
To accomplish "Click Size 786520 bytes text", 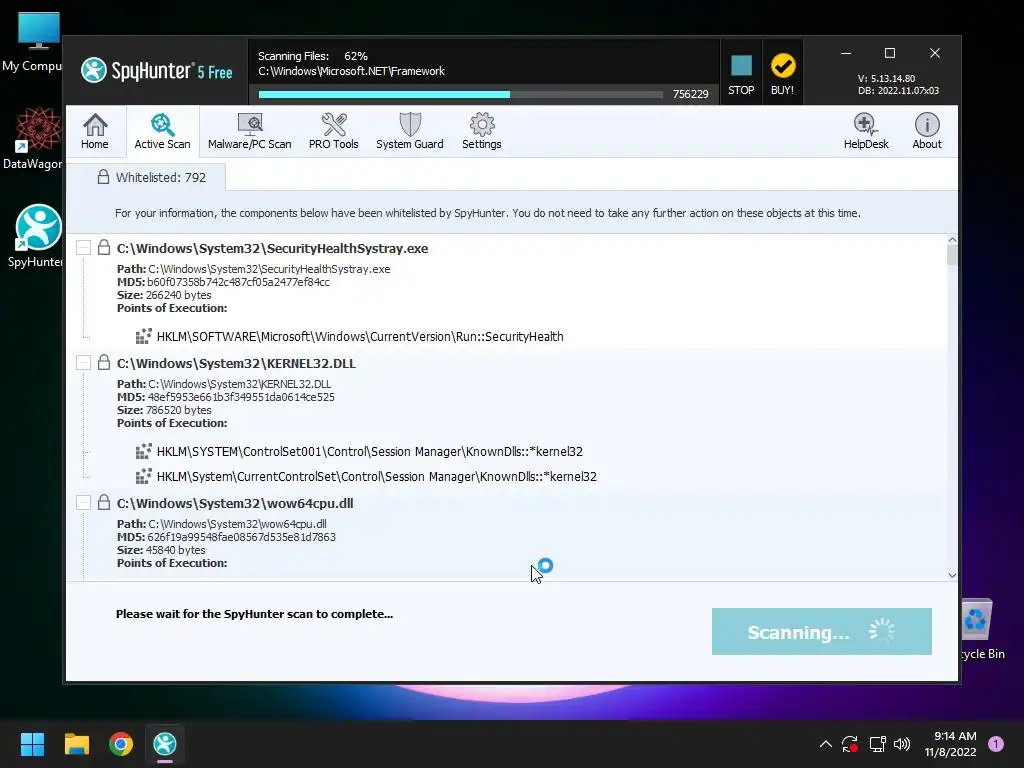I will point(164,410).
